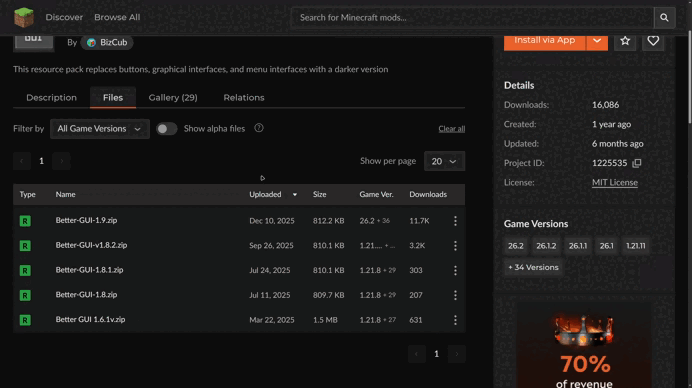This screenshot has width=692, height=388.
Task: Open options menu for Better-GUI-v1.8.2.zip
Action: click(x=455, y=245)
